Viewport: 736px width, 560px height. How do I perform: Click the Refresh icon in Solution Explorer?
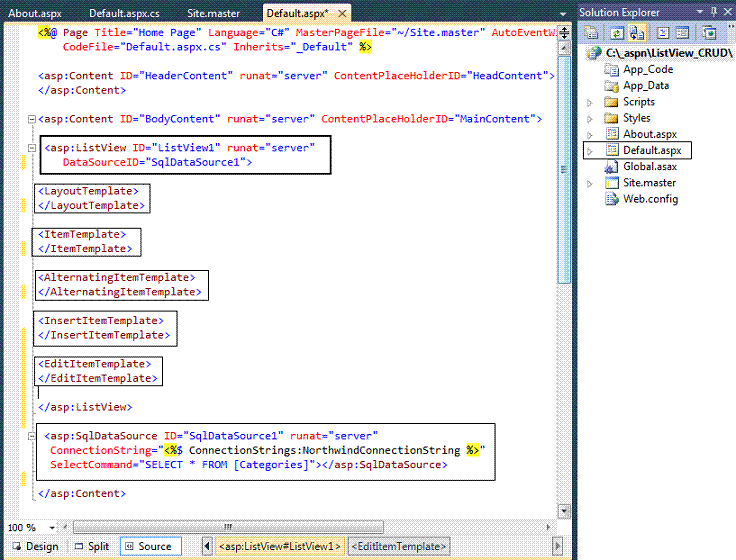pyautogui.click(x=616, y=33)
